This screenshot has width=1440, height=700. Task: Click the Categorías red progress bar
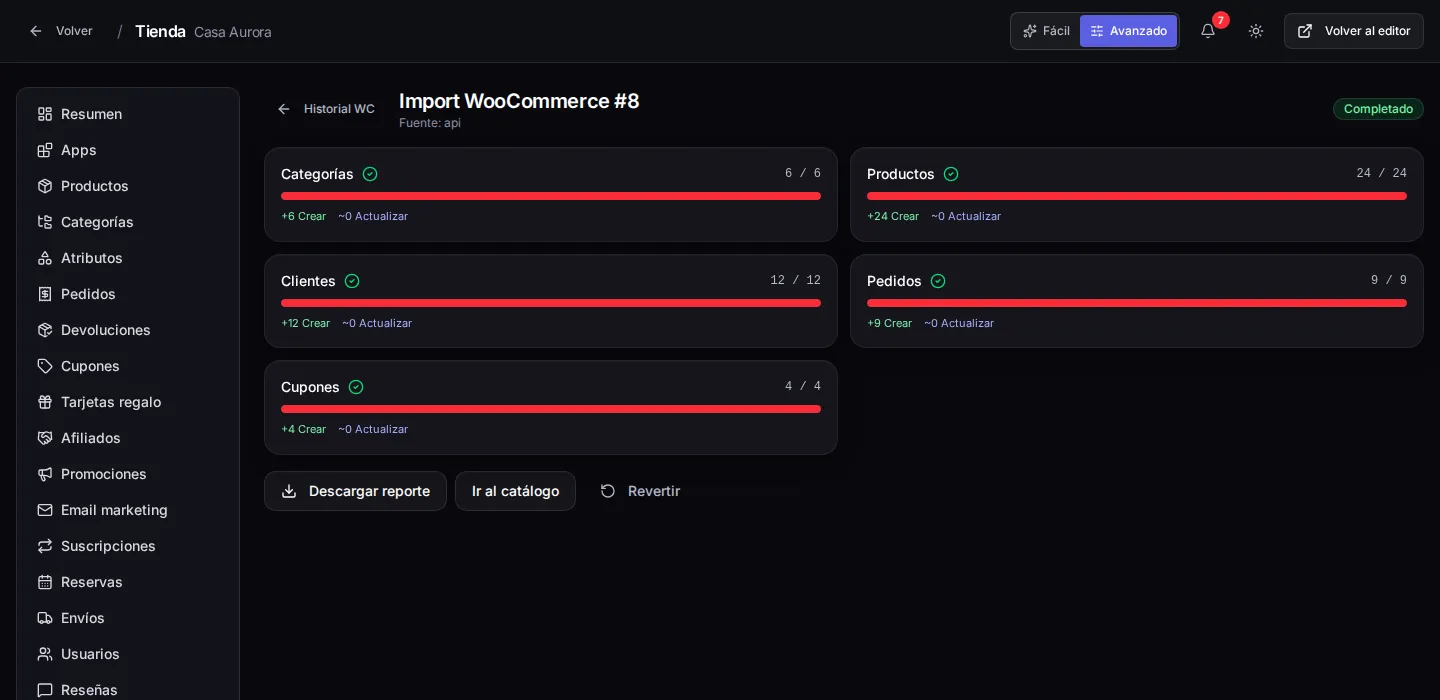coord(551,196)
